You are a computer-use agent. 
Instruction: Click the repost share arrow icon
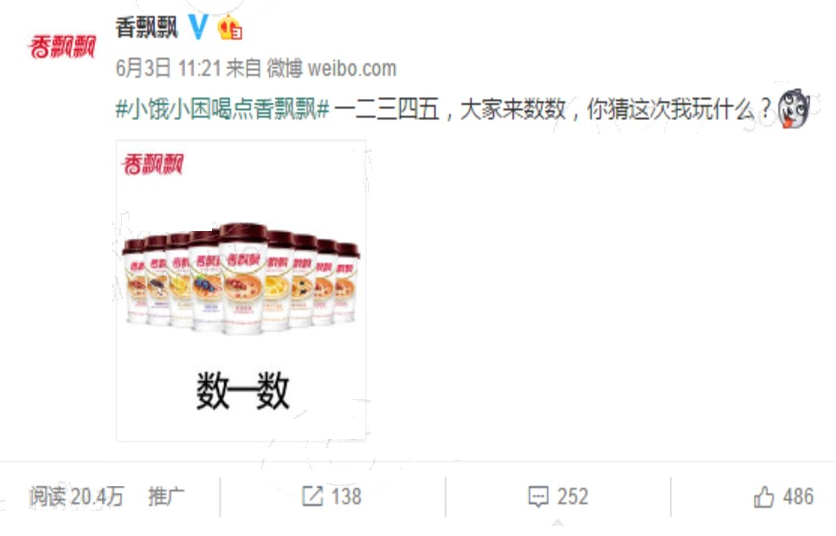[312, 497]
